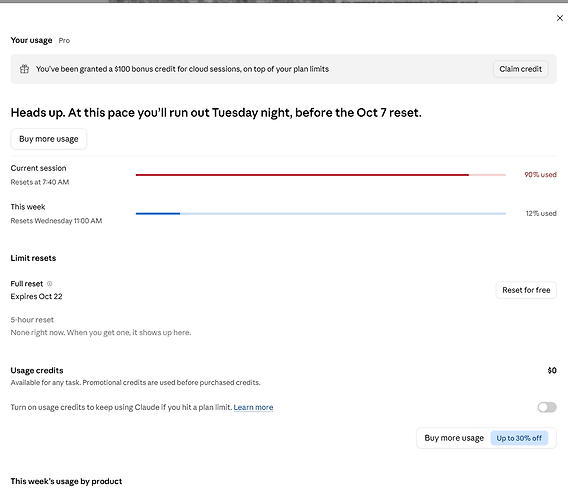
Task: Click the 5-hour reset entry
Action: click(x=101, y=326)
